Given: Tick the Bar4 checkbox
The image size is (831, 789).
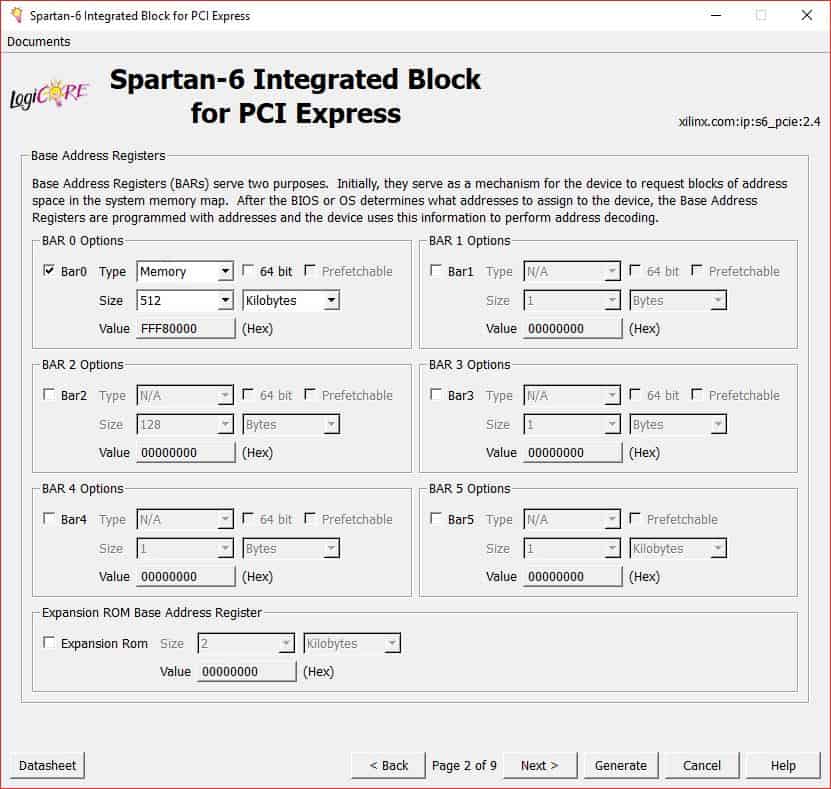Looking at the screenshot, I should pyautogui.click(x=49, y=519).
